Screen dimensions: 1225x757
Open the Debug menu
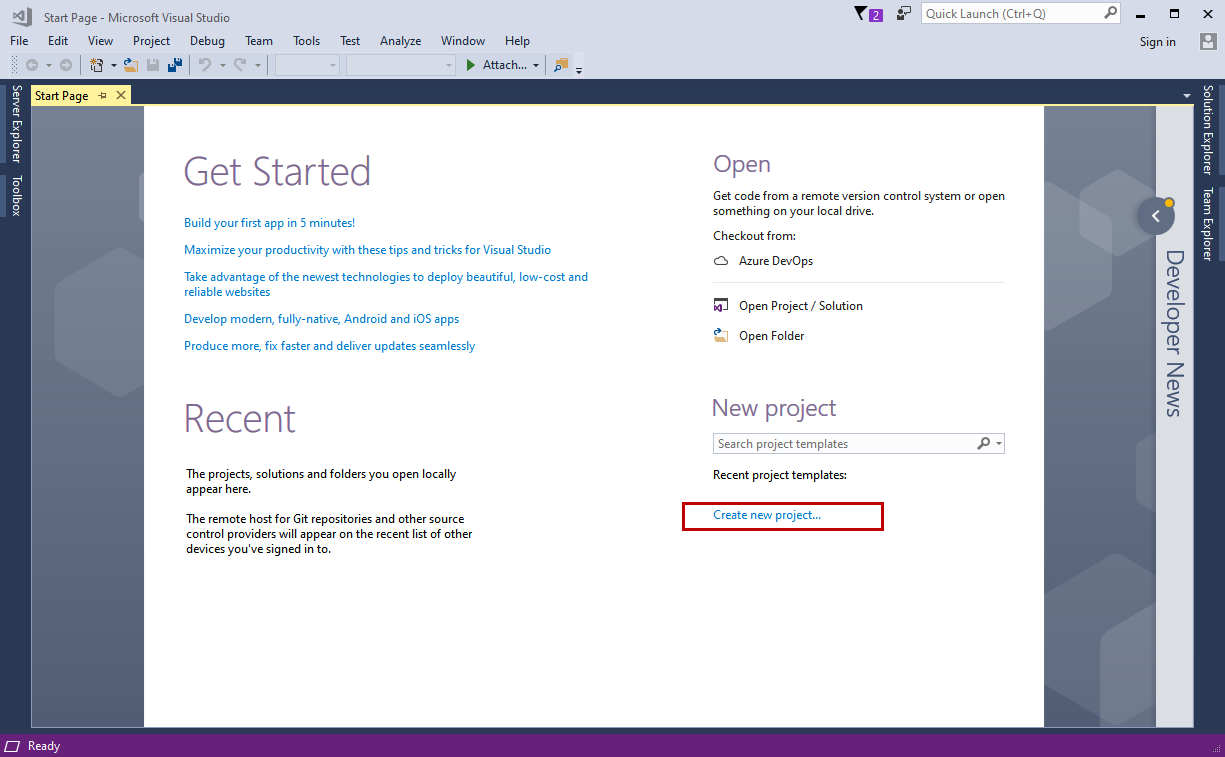coord(207,41)
